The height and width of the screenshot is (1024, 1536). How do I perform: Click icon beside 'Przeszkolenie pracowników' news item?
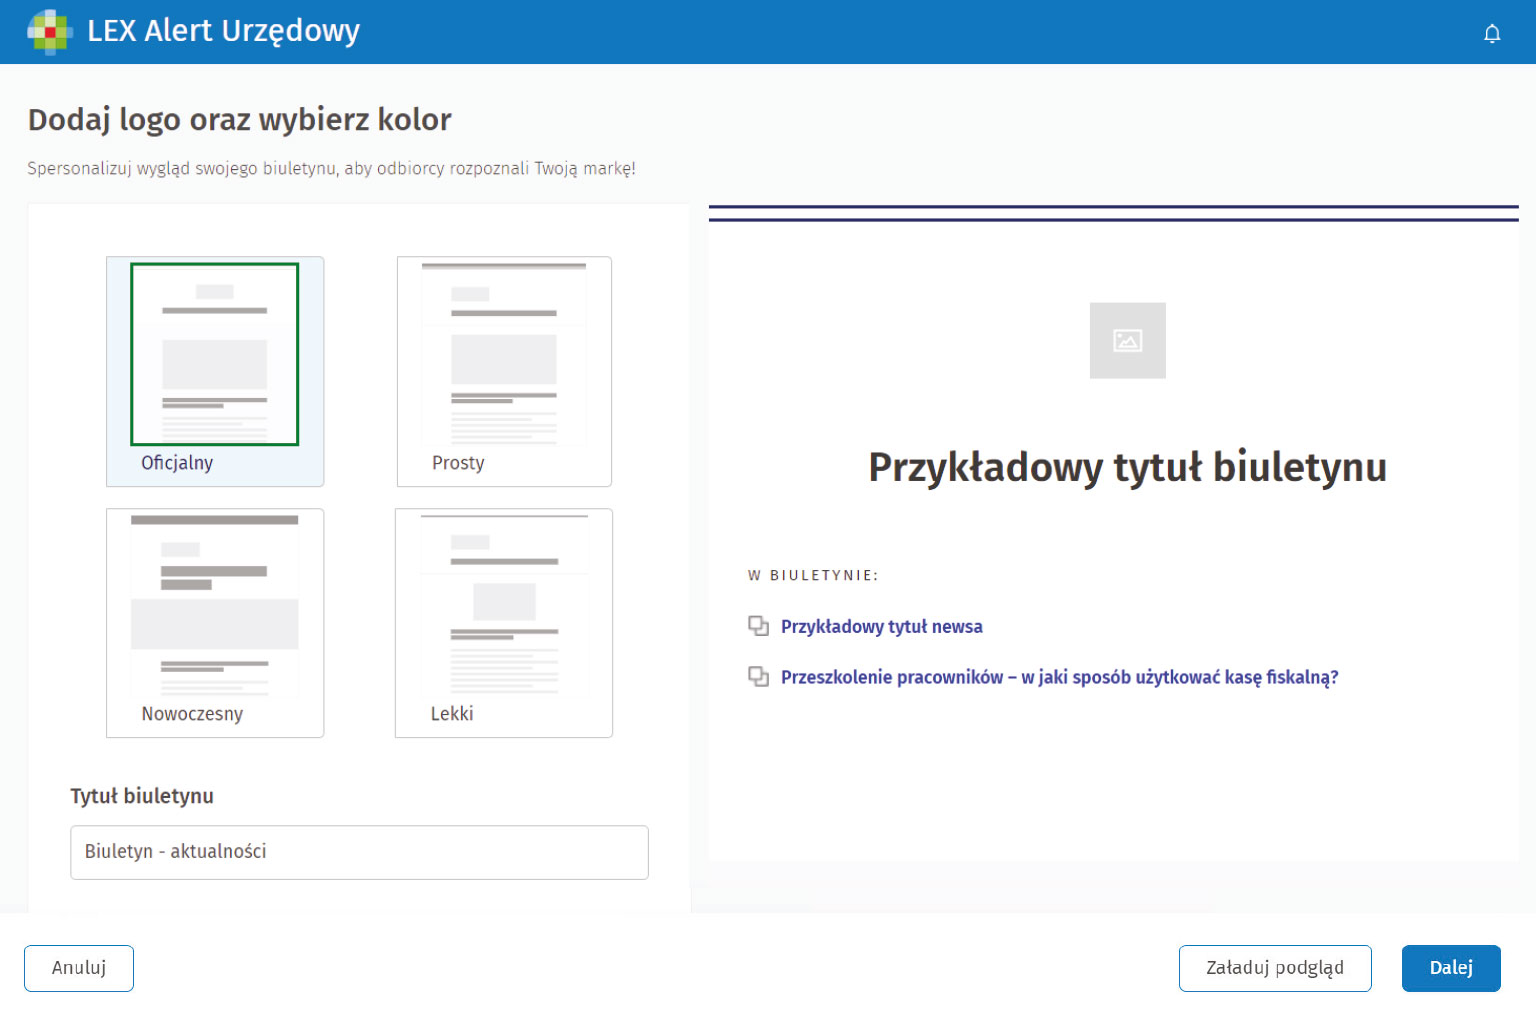759,677
